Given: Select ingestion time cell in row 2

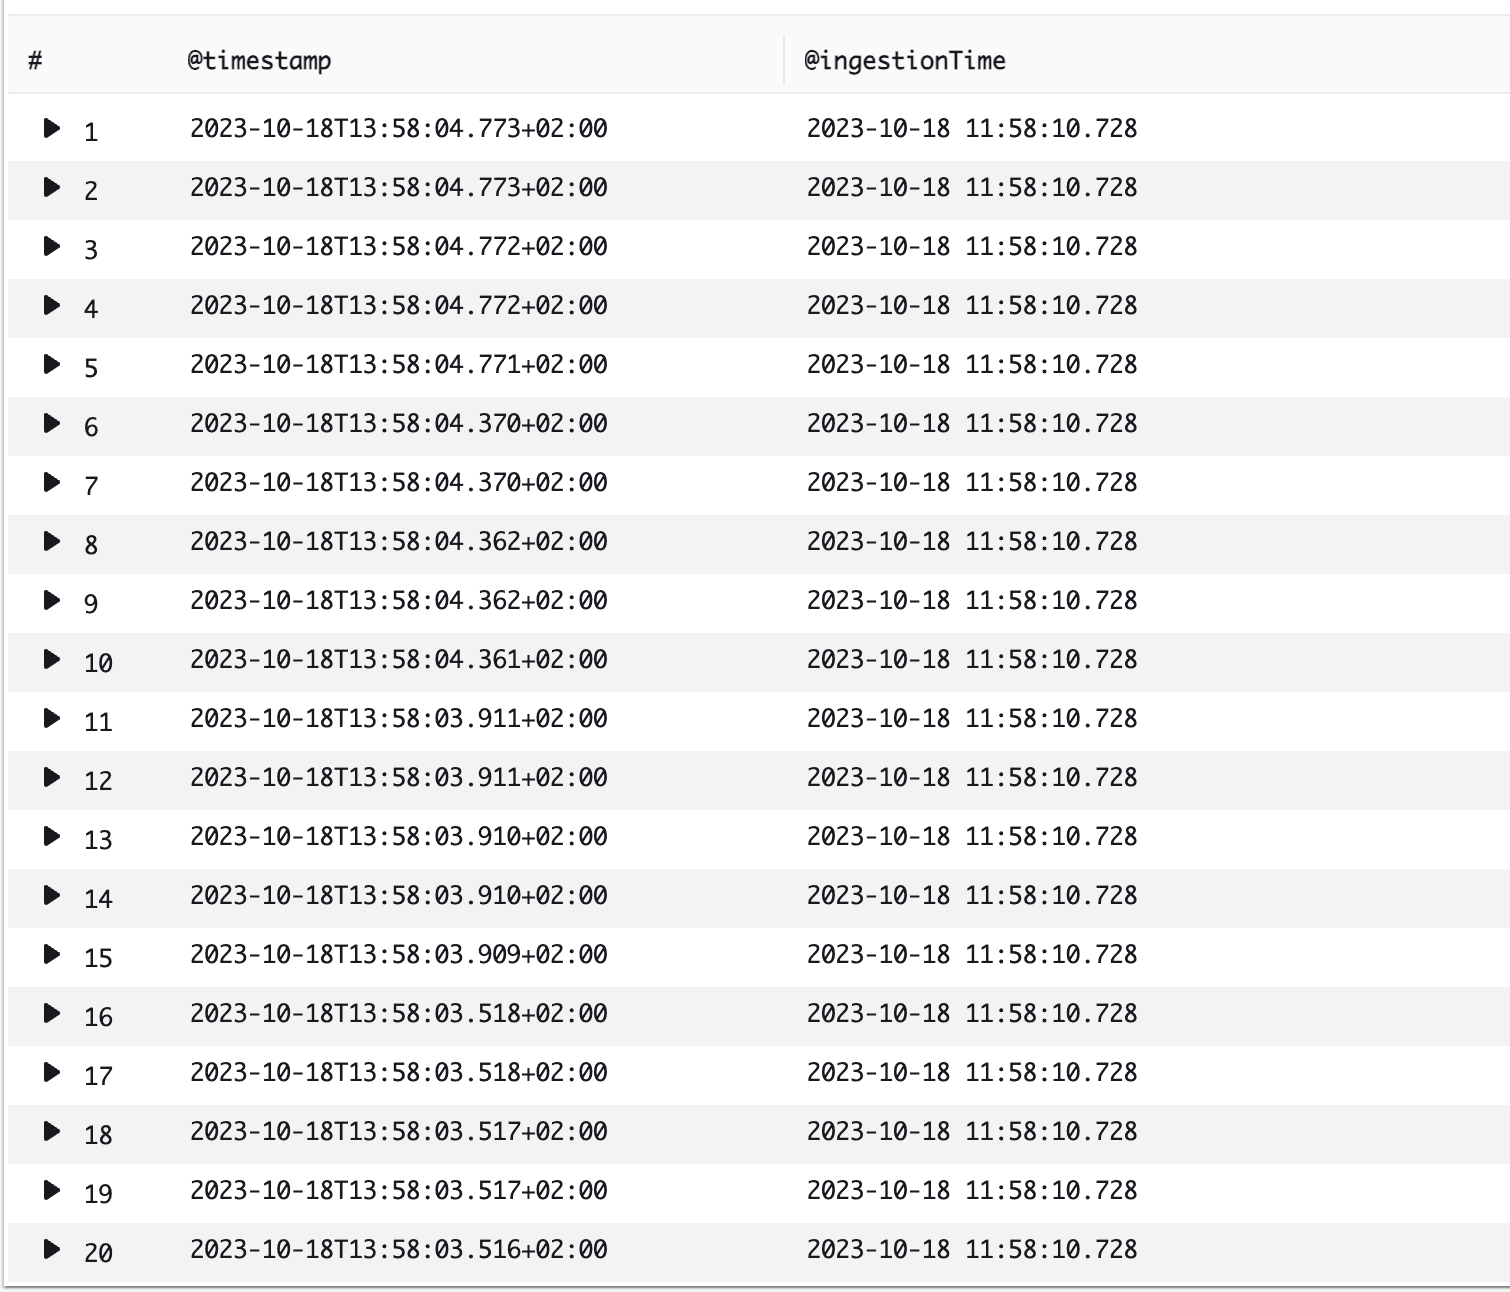Looking at the screenshot, I should 972,188.
